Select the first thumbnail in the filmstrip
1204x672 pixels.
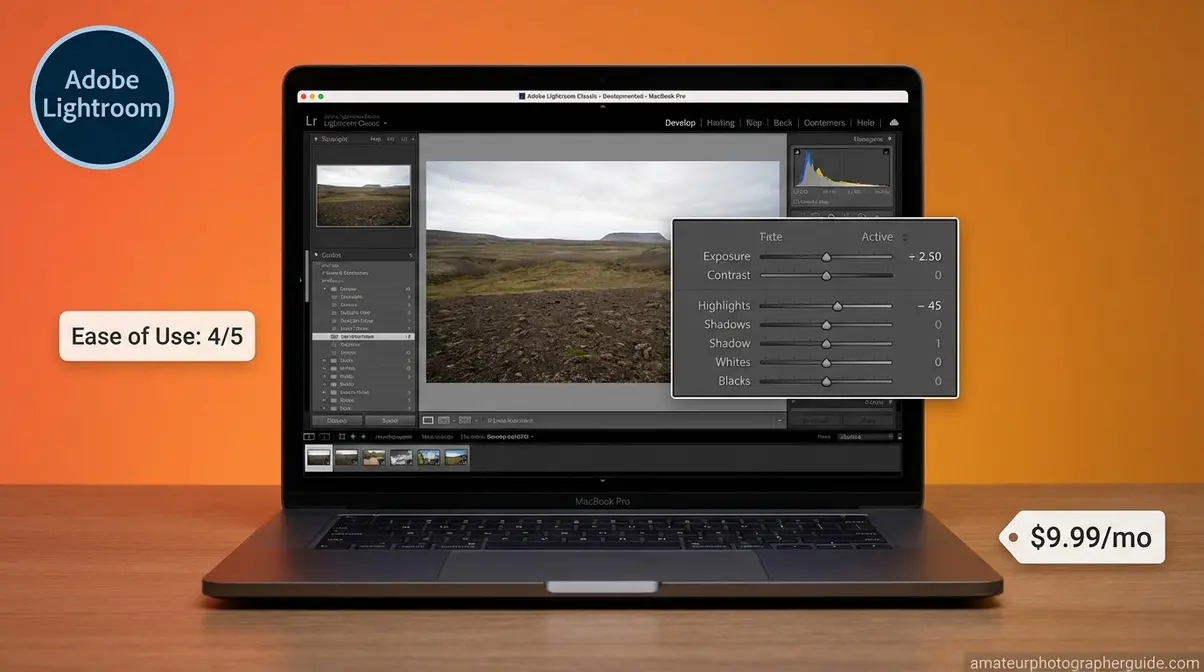tap(317, 456)
